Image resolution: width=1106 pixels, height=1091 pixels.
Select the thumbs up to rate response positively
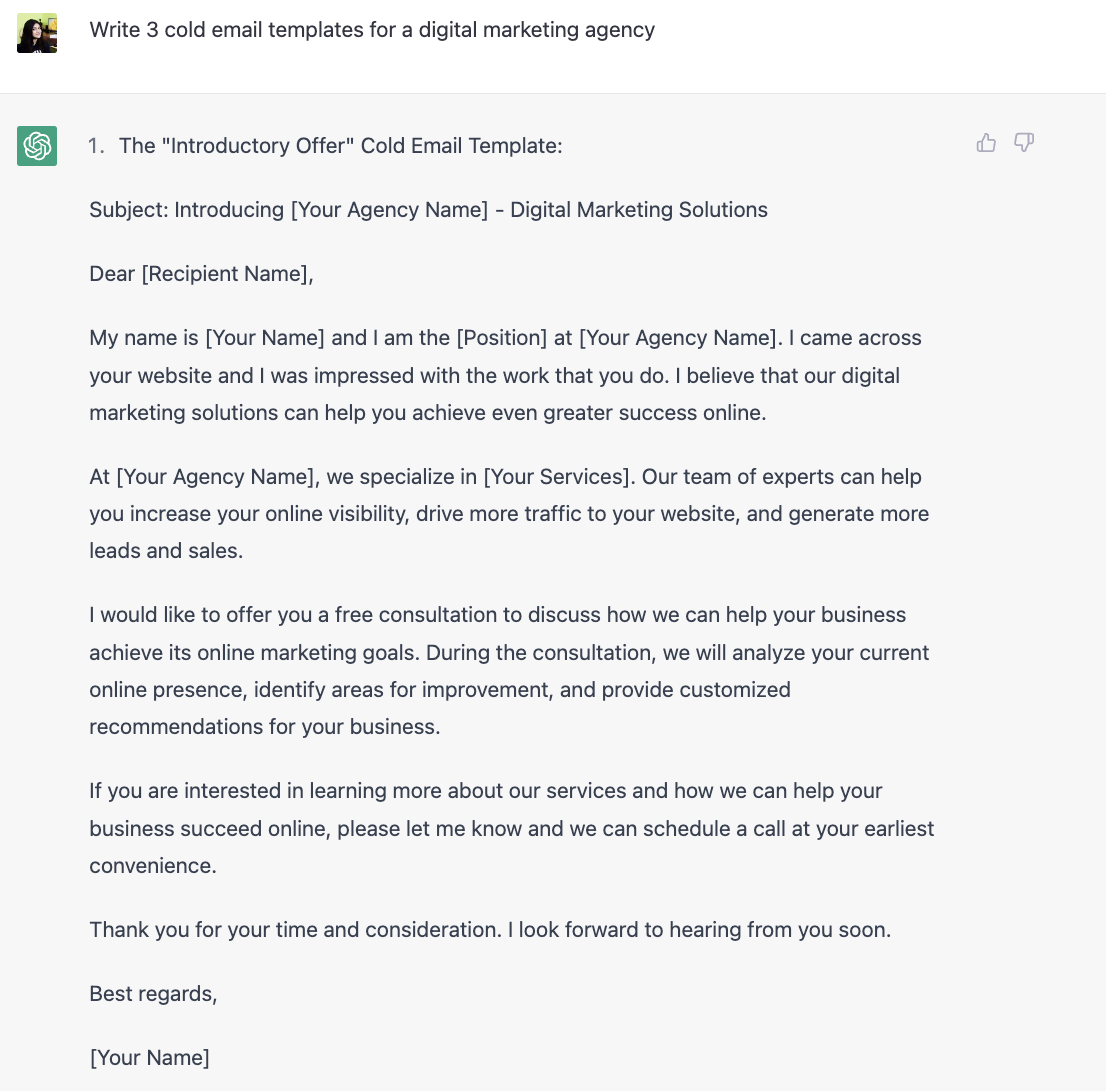tap(985, 143)
